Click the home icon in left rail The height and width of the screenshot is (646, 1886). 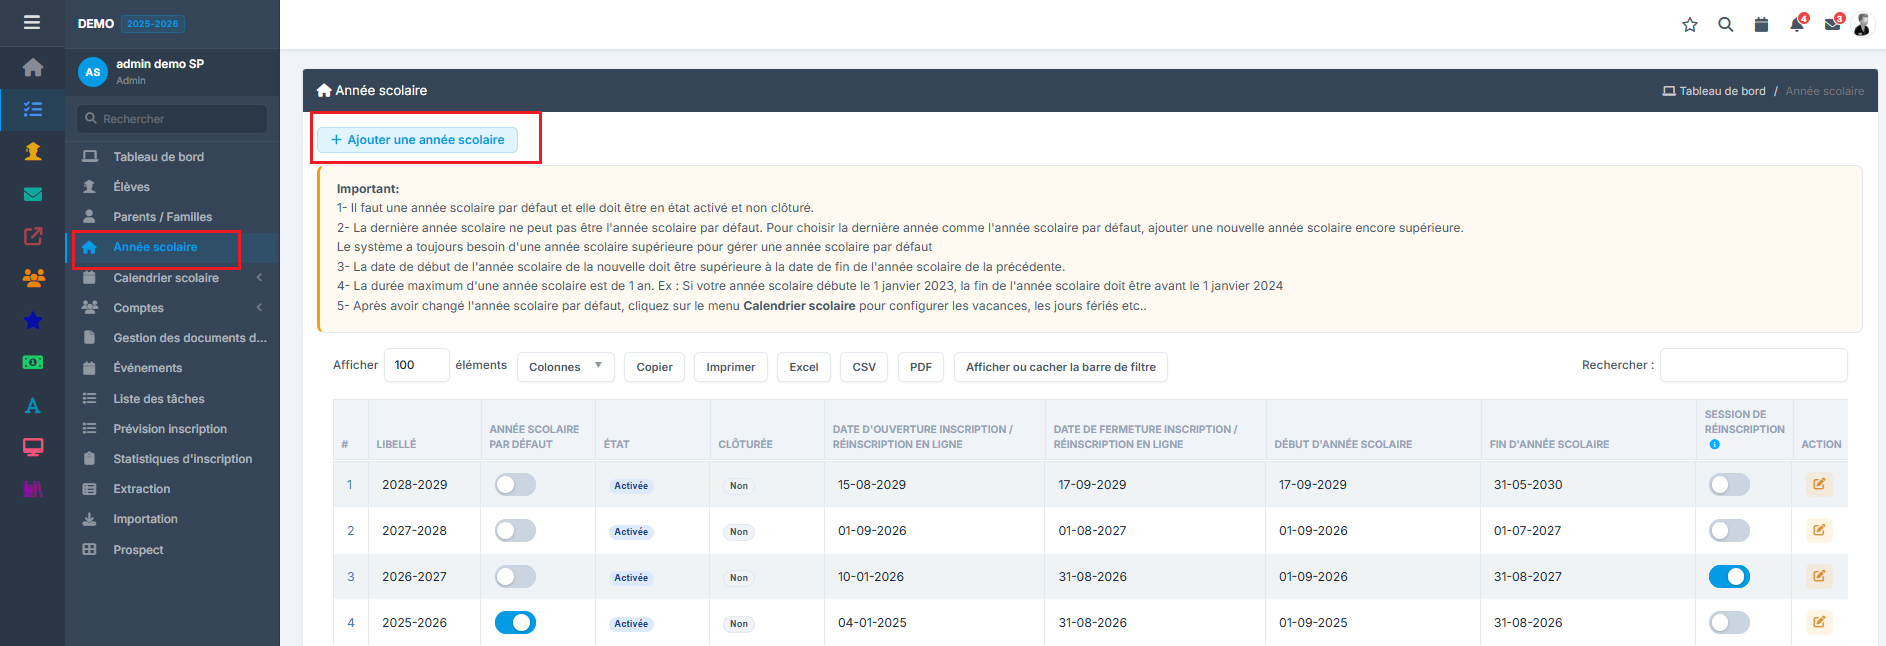pyautogui.click(x=33, y=67)
